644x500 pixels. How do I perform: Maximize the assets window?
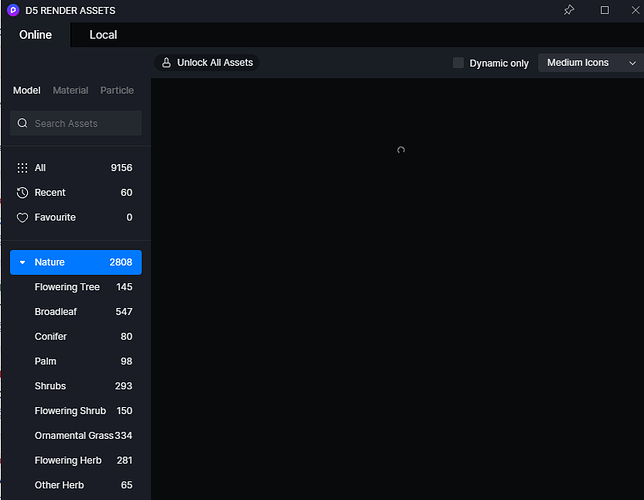[605, 10]
